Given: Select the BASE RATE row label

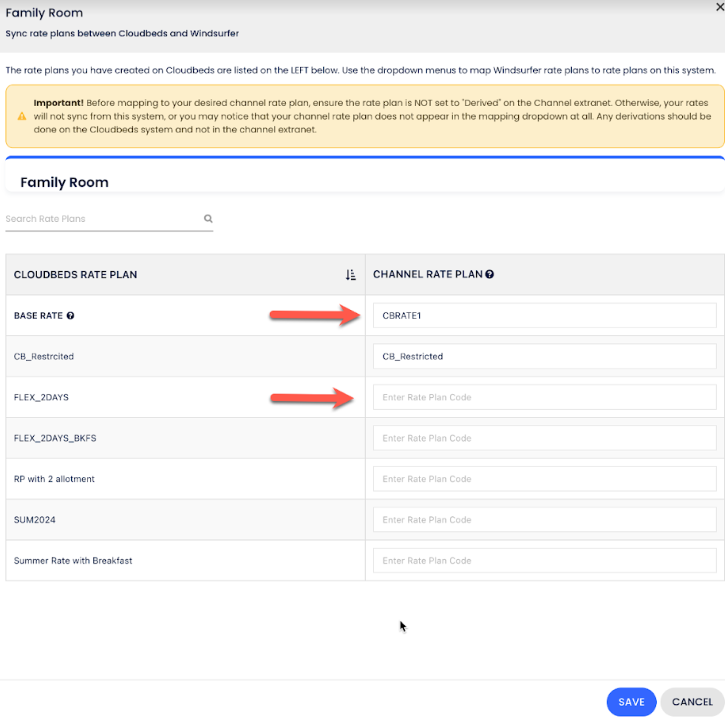Looking at the screenshot, I should [x=38, y=316].
